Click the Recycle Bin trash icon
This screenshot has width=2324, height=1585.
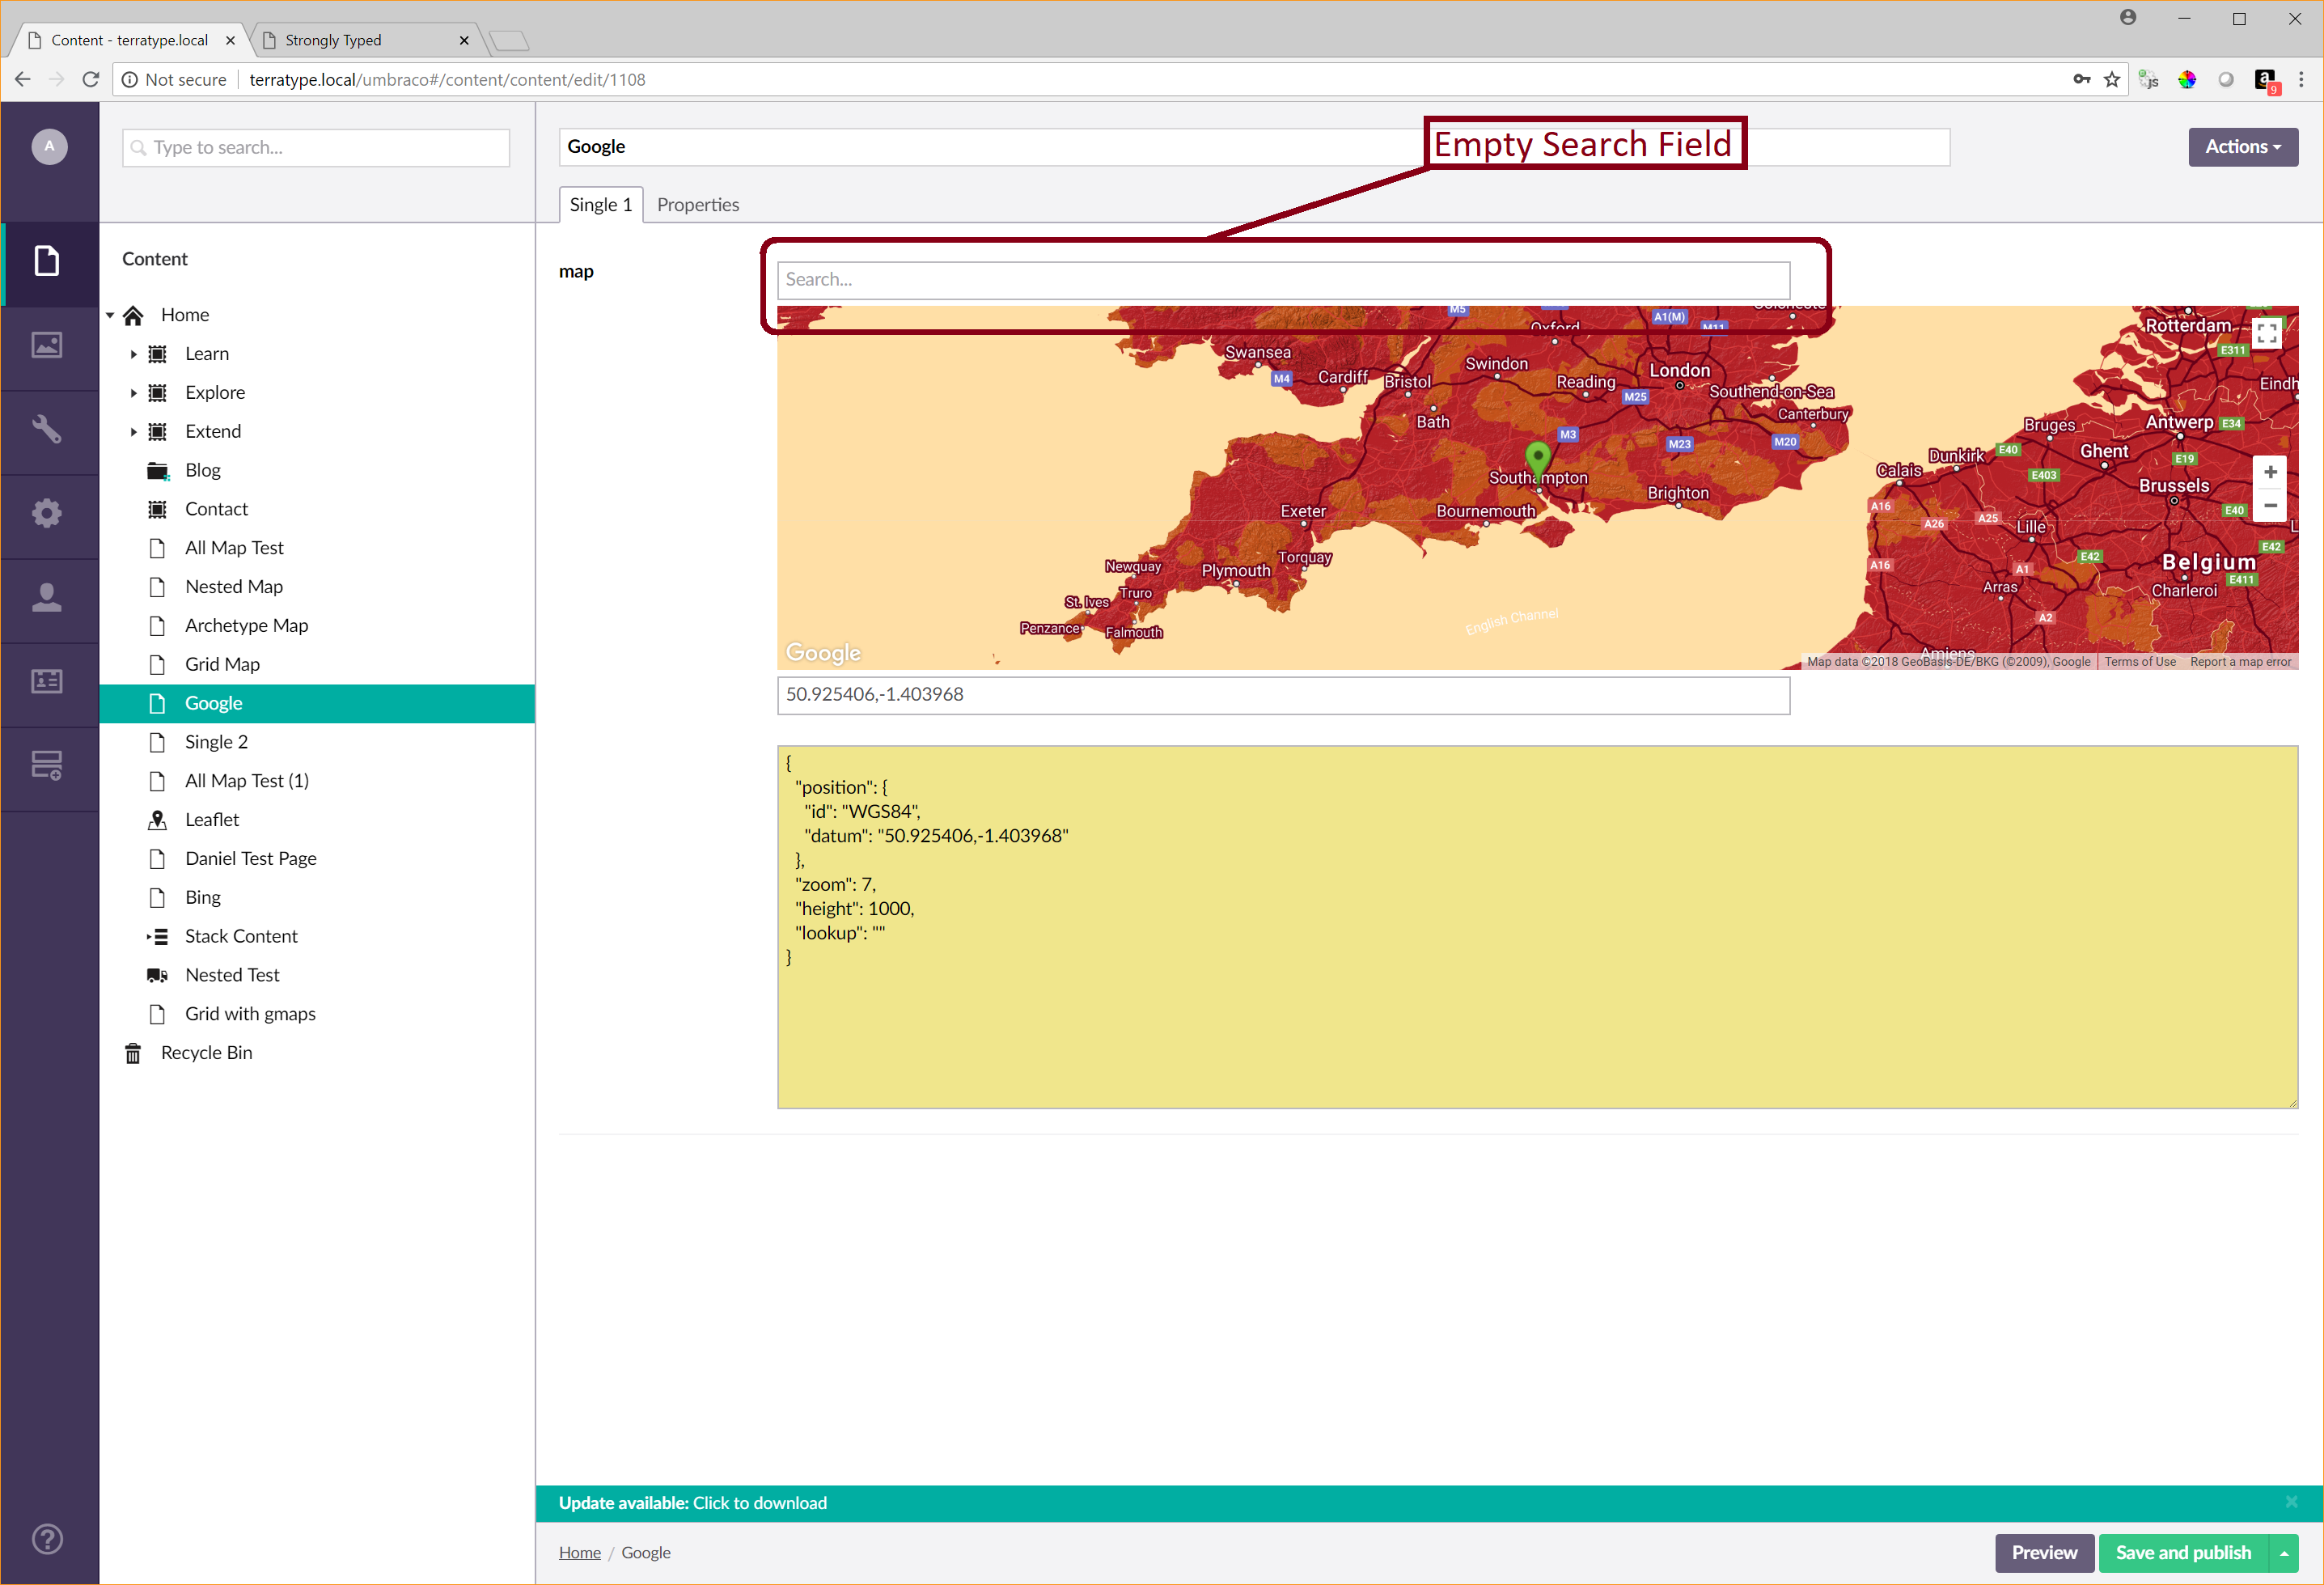pos(133,1053)
